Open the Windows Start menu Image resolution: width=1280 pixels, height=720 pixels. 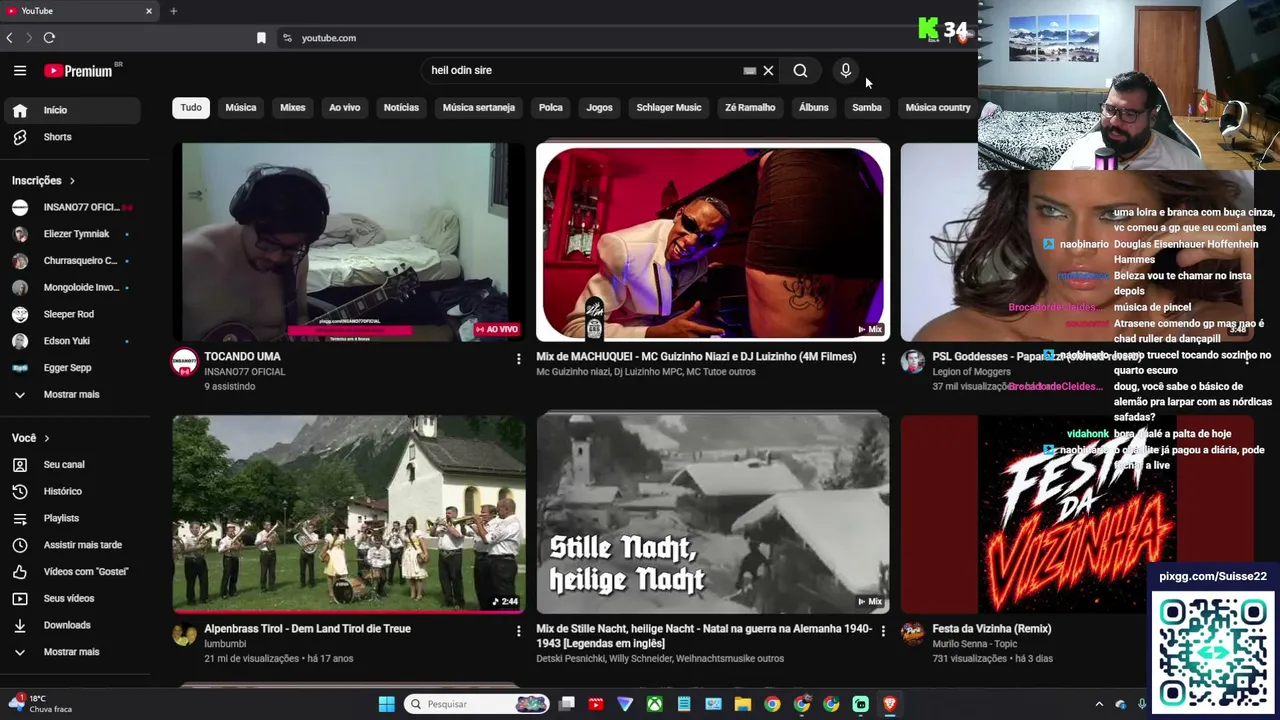(x=386, y=704)
